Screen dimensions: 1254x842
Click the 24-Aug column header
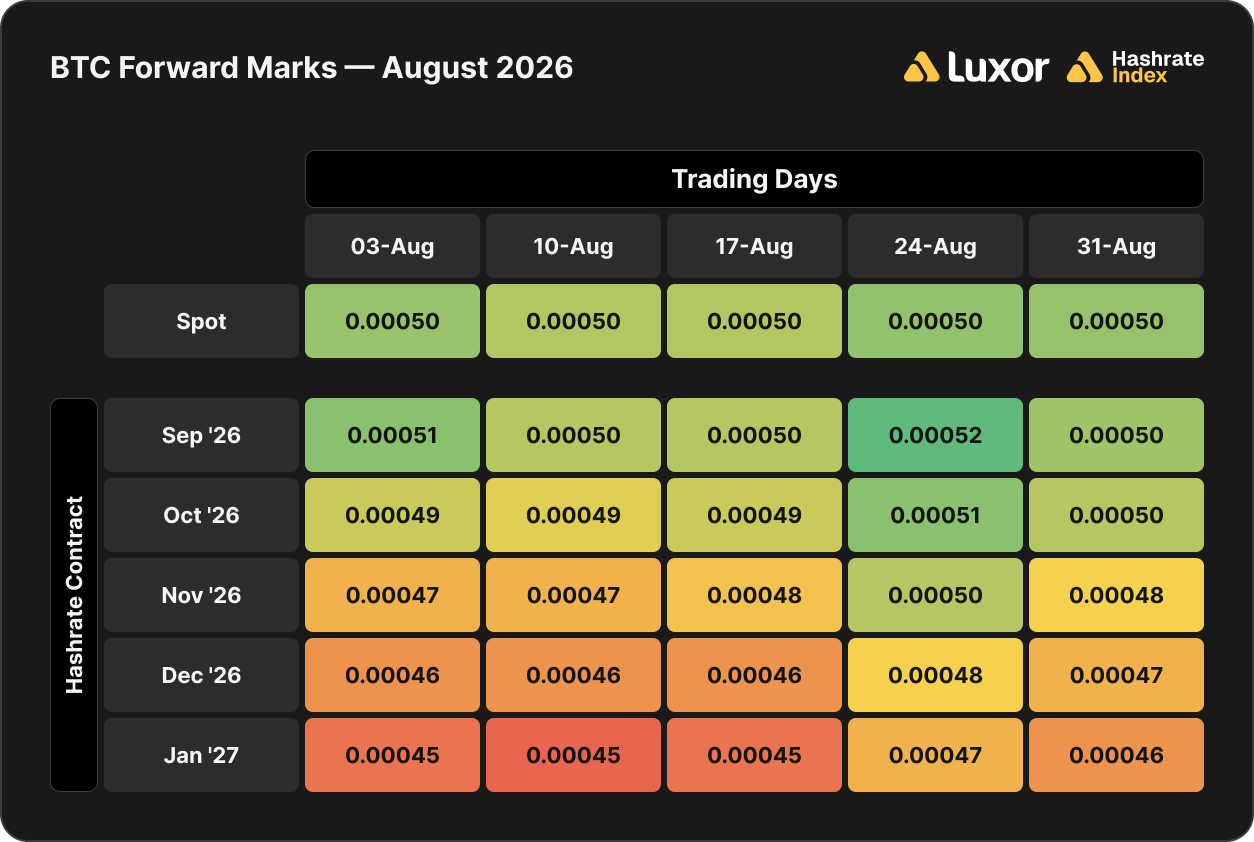point(935,246)
